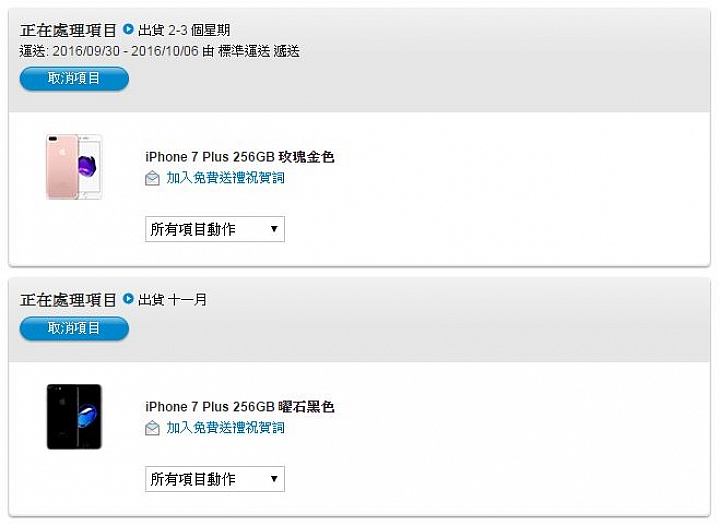This screenshot has width=720, height=526.
Task: Click 出貨 十一月 shipping status text
Action: pos(173,300)
